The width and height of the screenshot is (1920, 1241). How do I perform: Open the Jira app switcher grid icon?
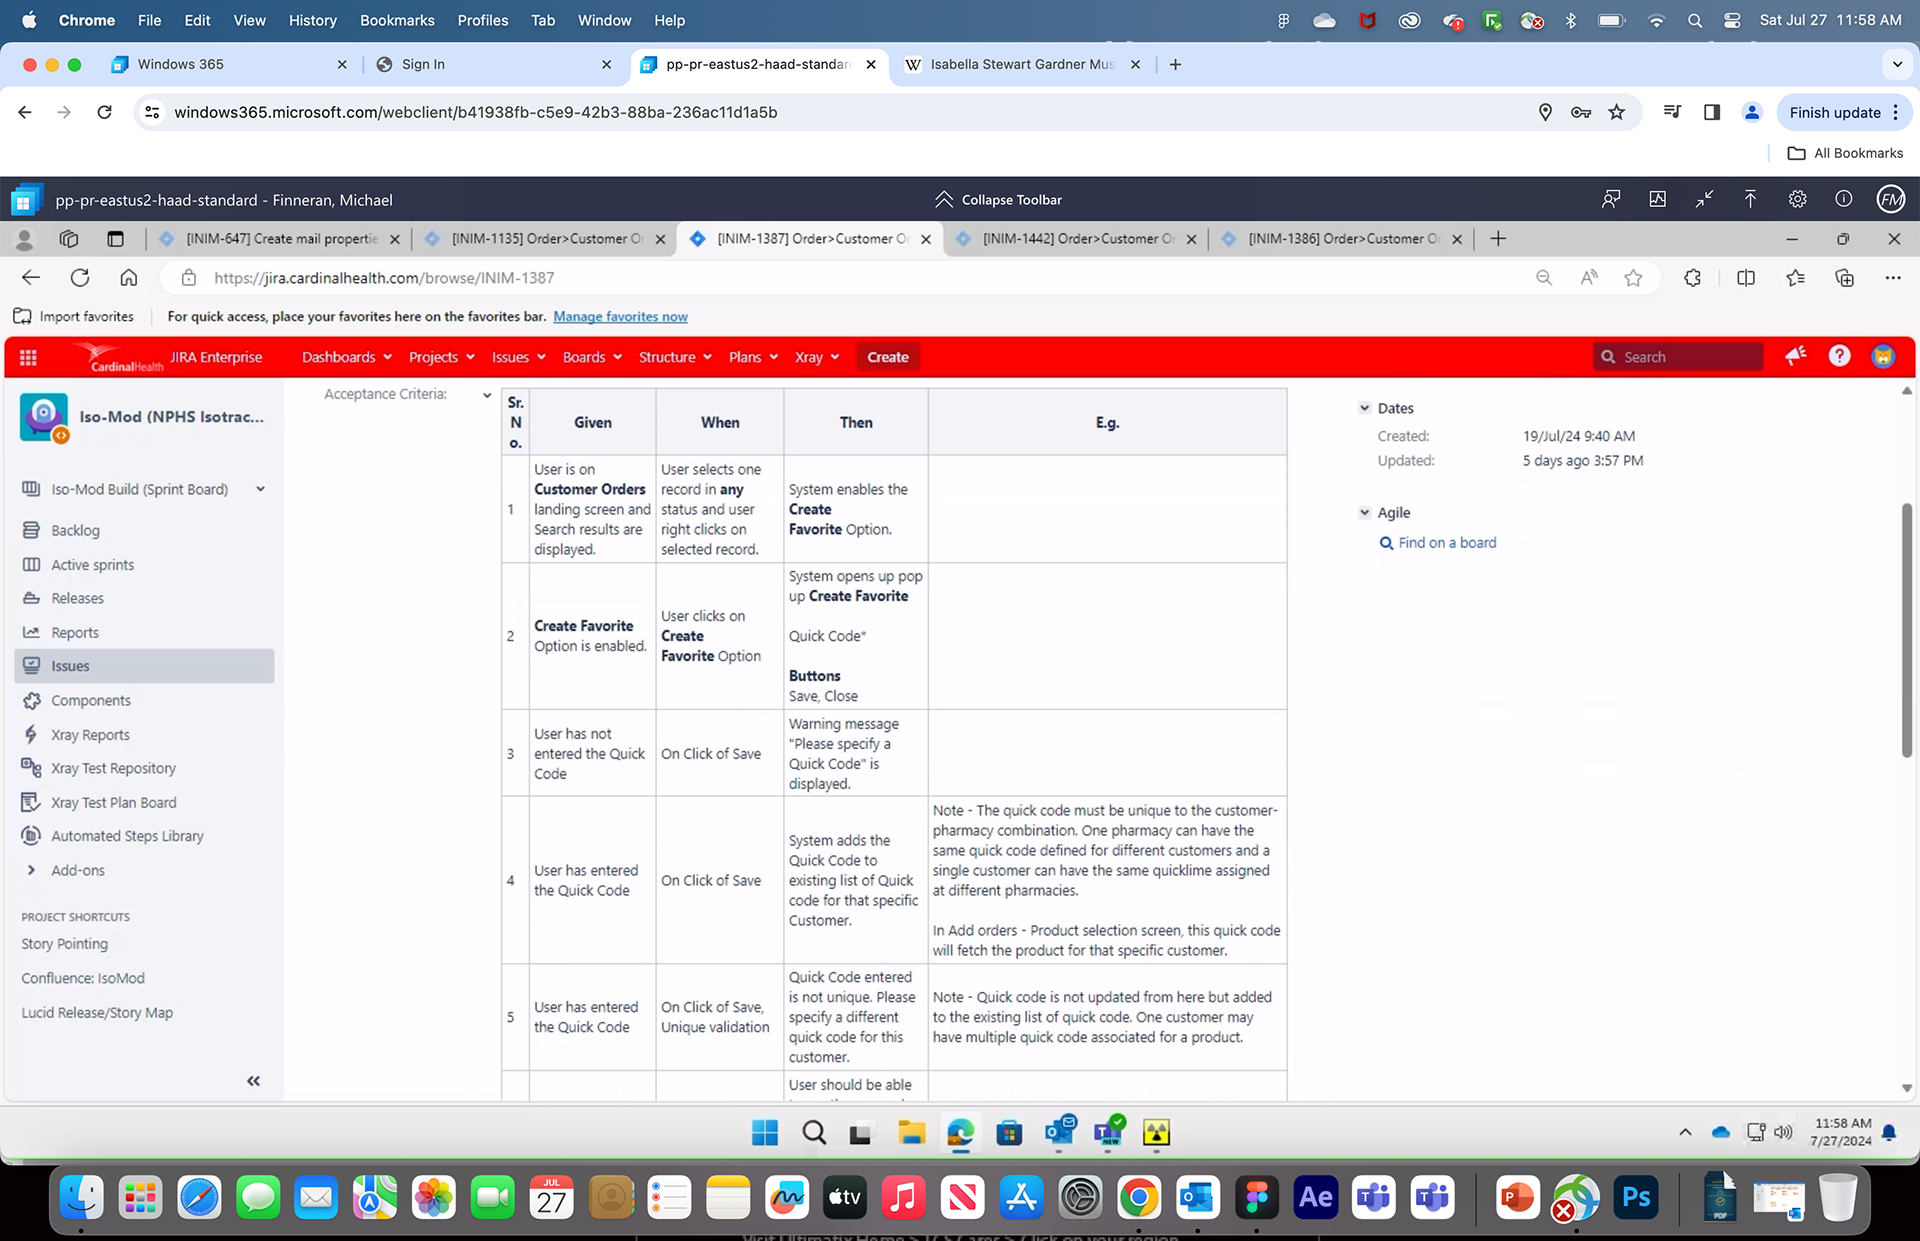point(28,357)
